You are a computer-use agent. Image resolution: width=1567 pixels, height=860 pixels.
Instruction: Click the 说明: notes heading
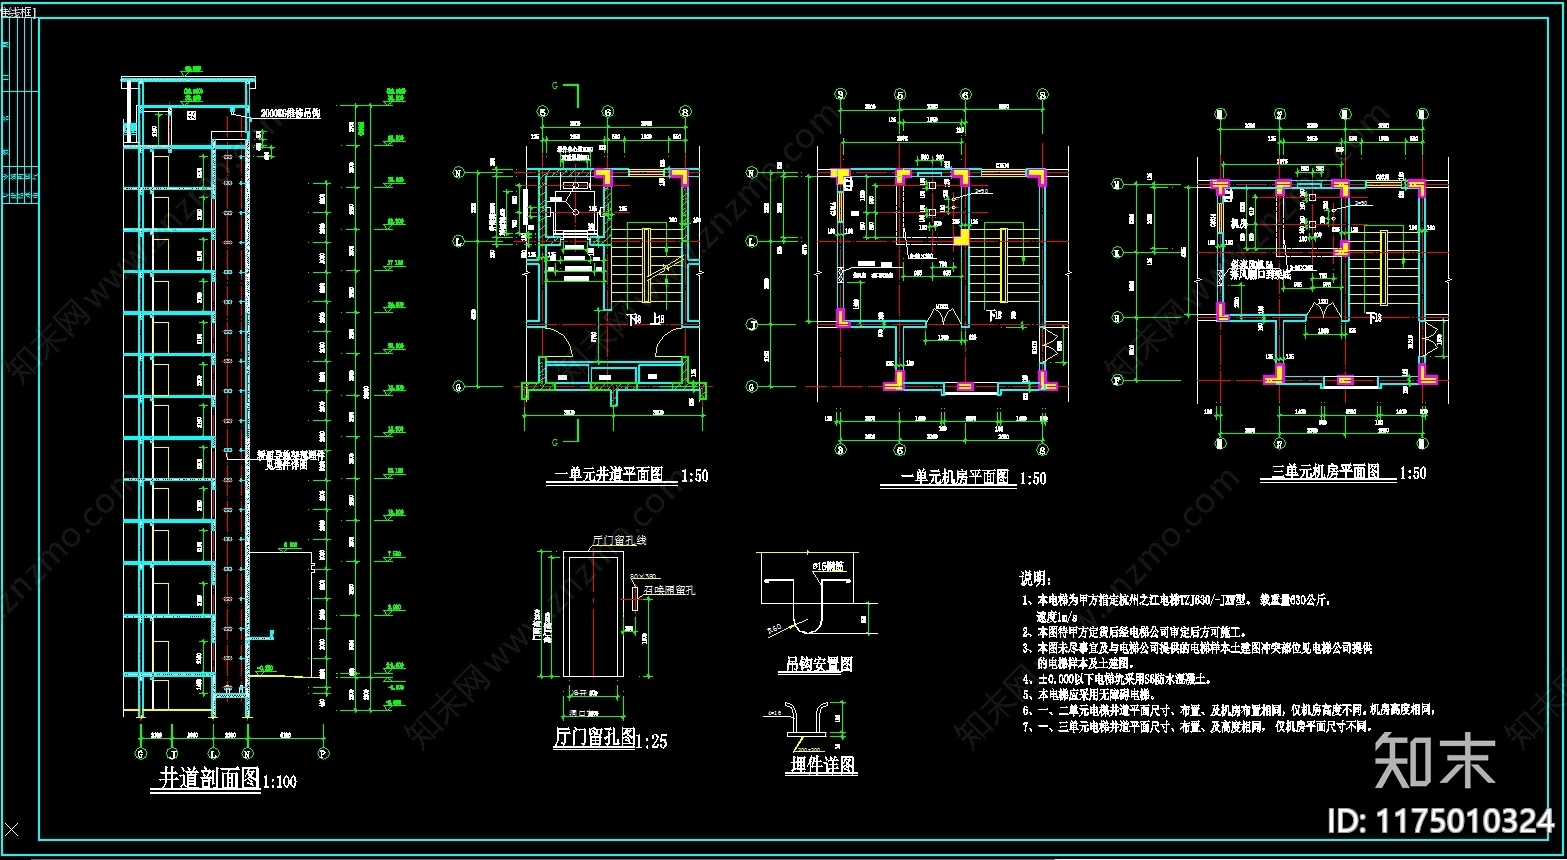click(1034, 579)
